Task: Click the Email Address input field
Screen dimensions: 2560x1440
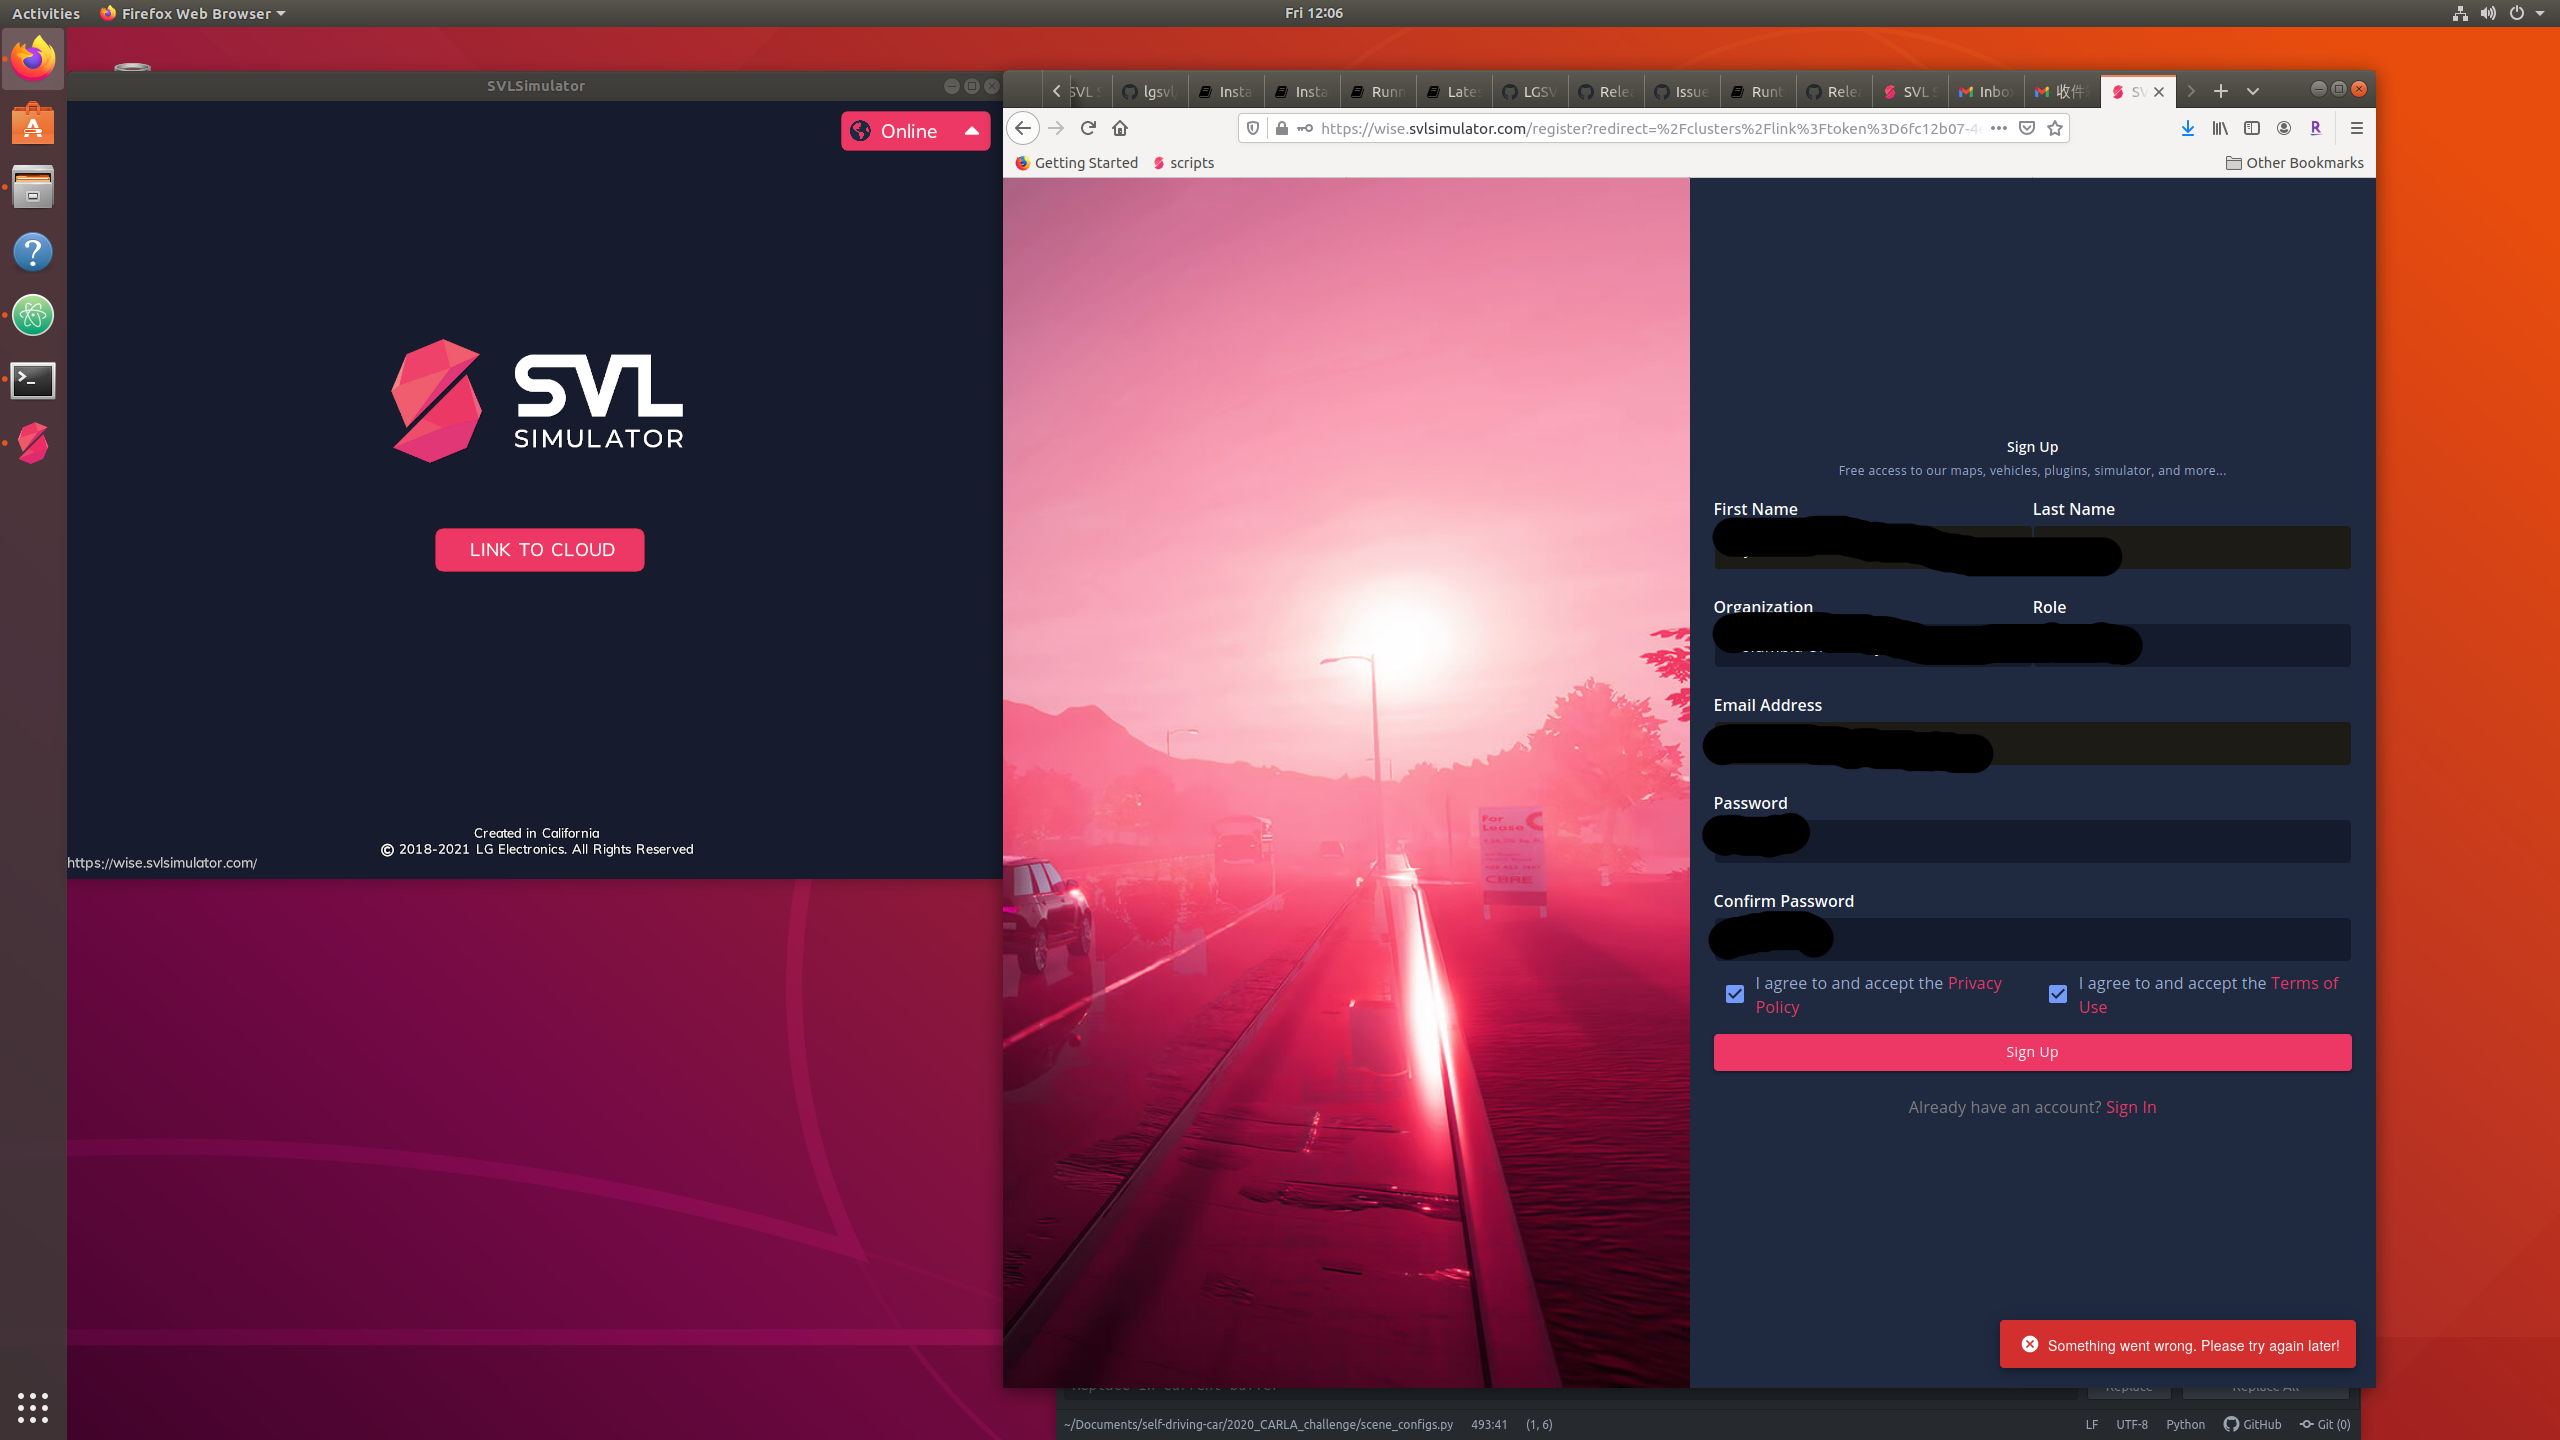Action: 2030,743
